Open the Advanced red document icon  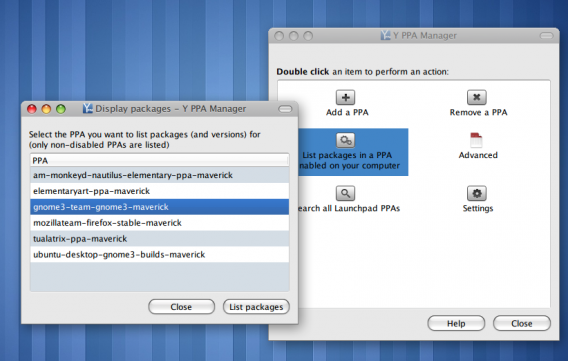476,140
